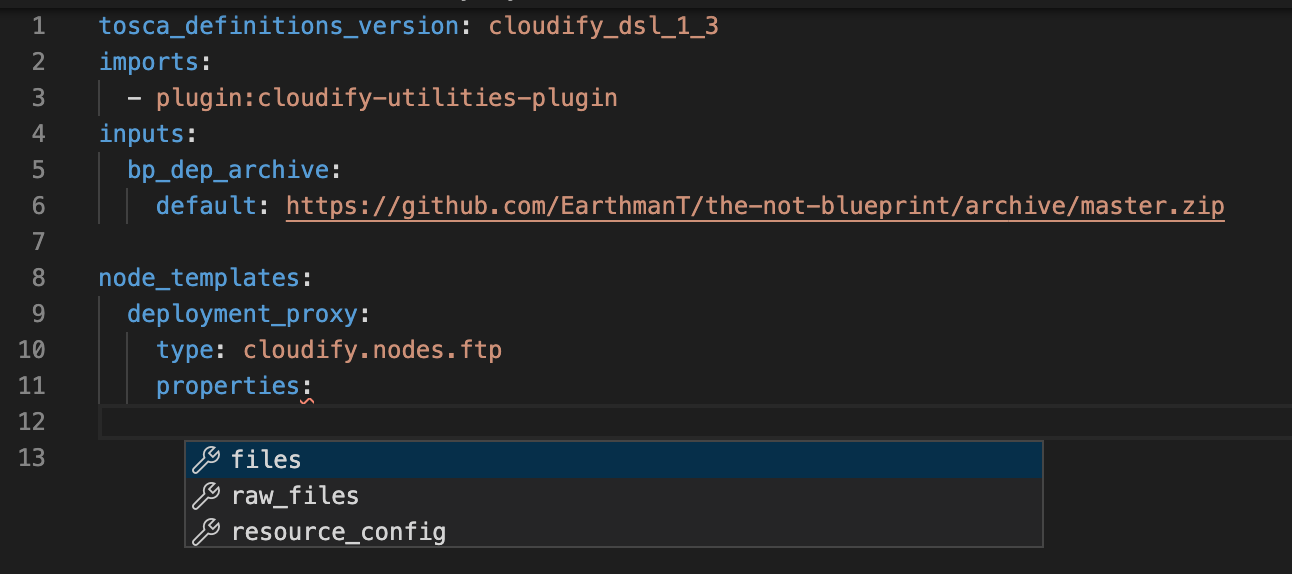Select the 'files' autocomplete suggestion

point(614,459)
